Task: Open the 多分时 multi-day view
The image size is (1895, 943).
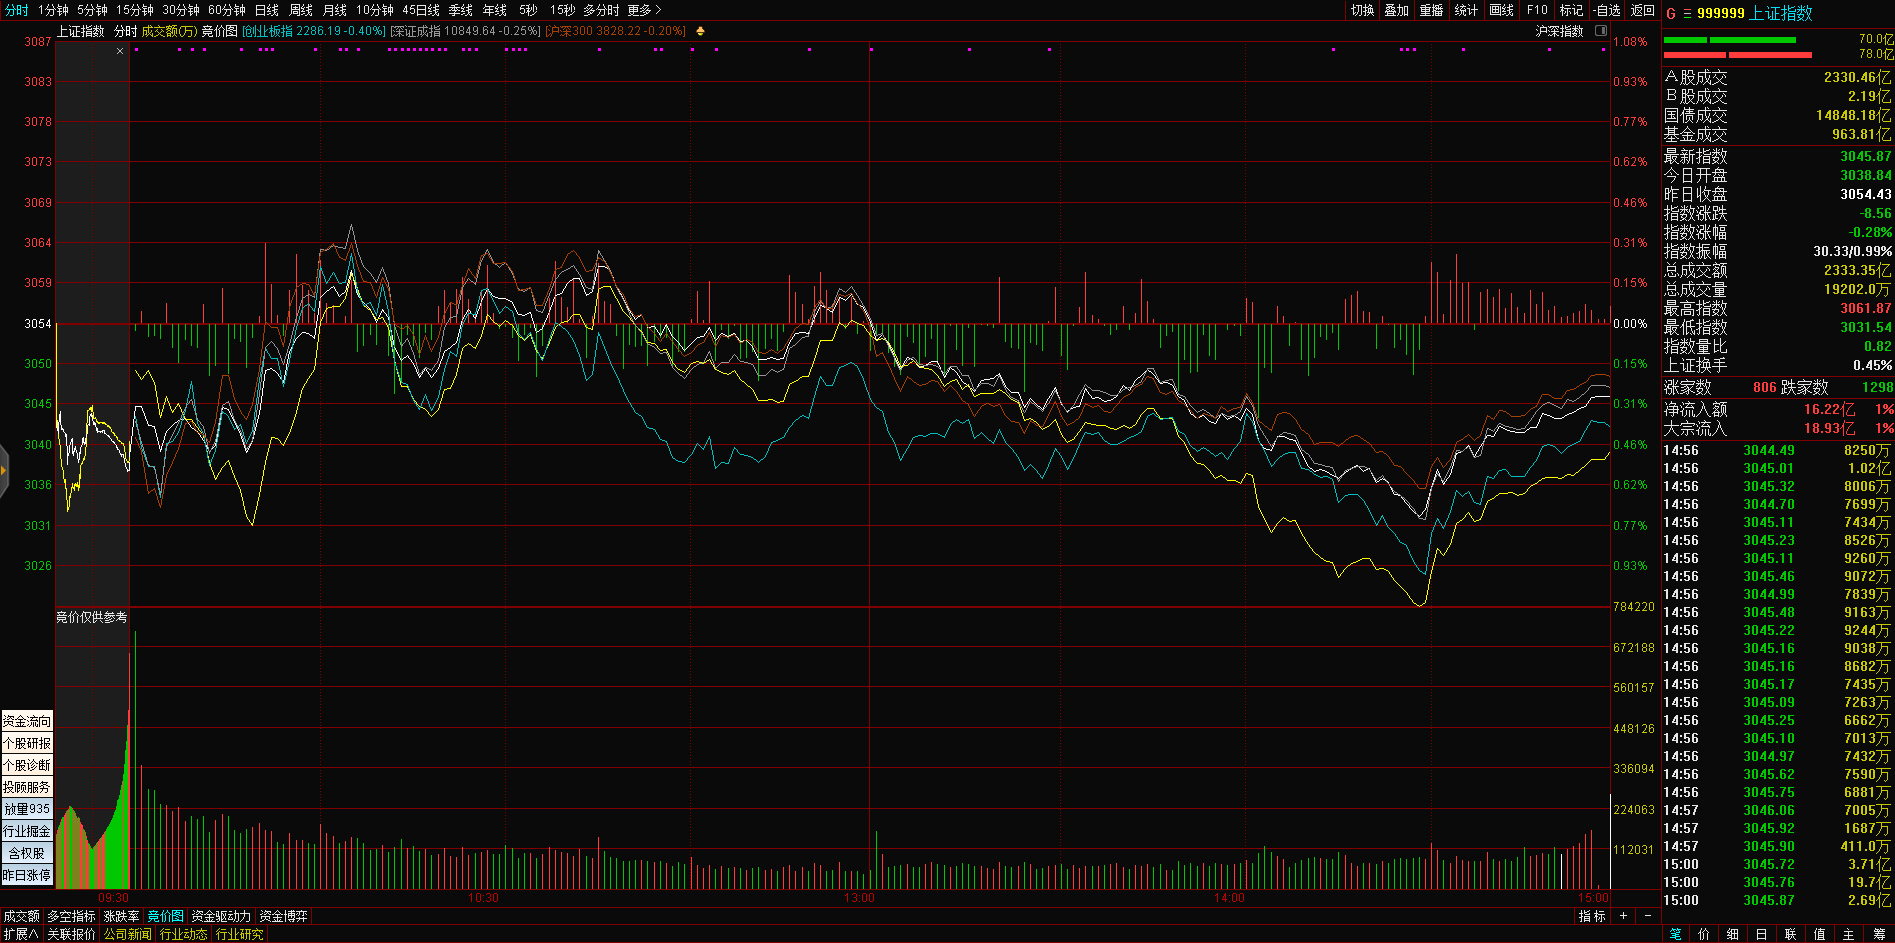Action: point(601,10)
